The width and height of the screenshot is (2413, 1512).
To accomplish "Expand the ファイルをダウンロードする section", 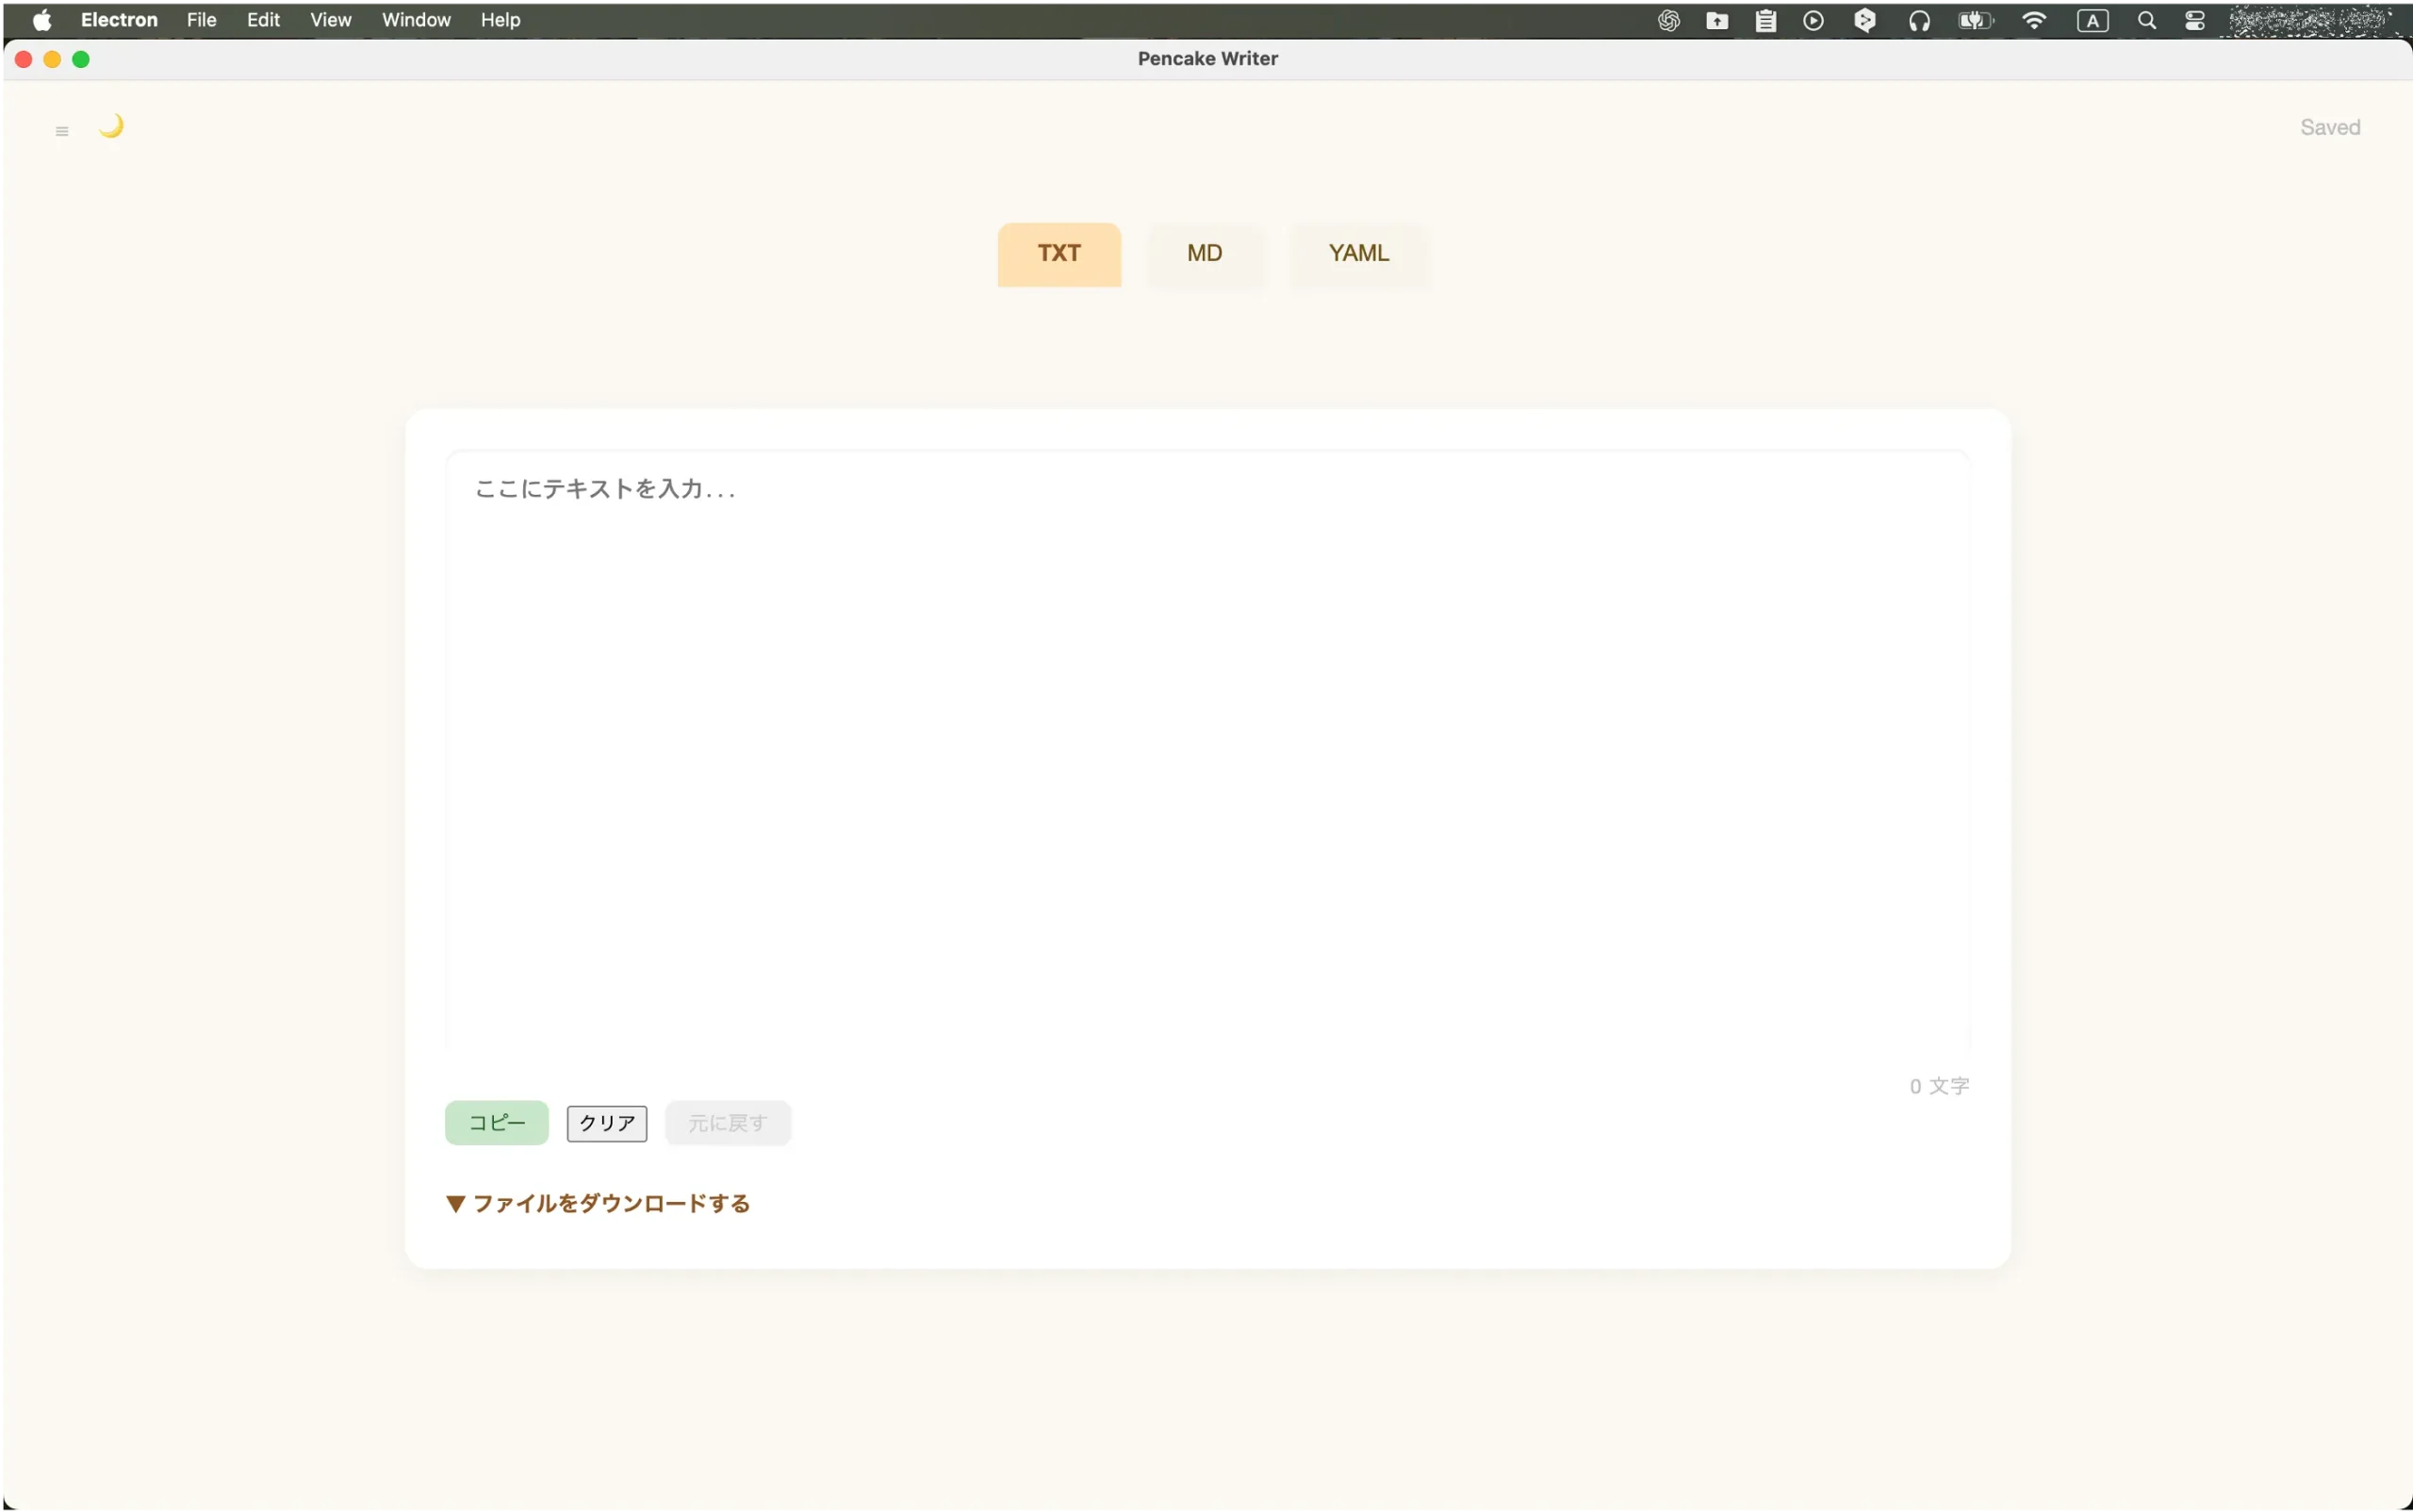I will click(598, 1203).
